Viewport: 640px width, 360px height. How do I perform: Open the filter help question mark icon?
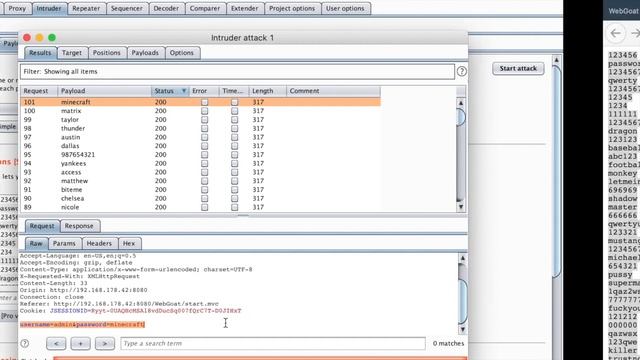coord(462,71)
